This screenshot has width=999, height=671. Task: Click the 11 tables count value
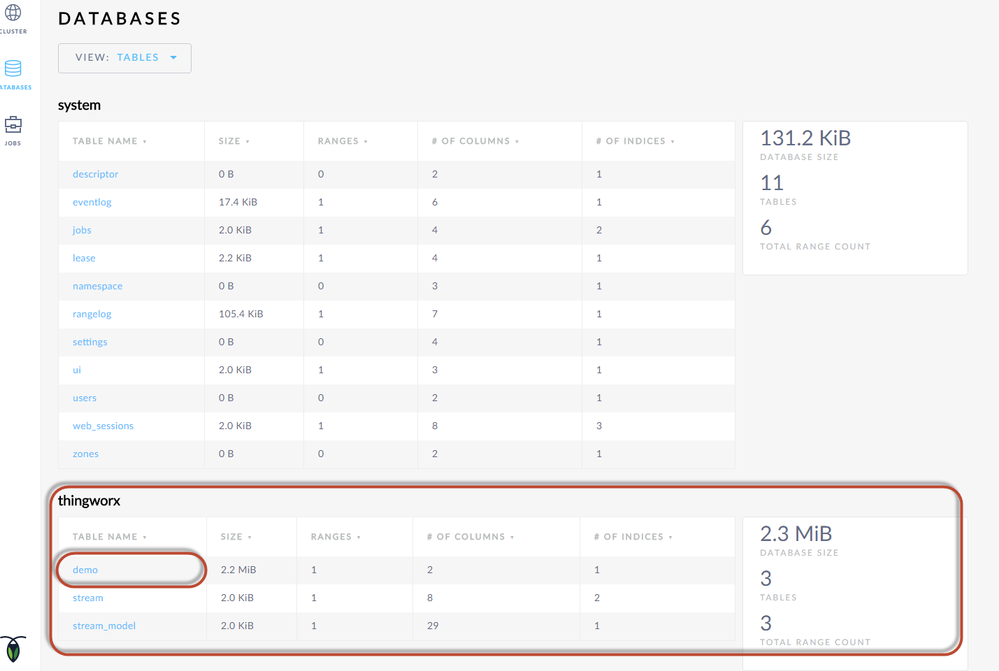[772, 184]
